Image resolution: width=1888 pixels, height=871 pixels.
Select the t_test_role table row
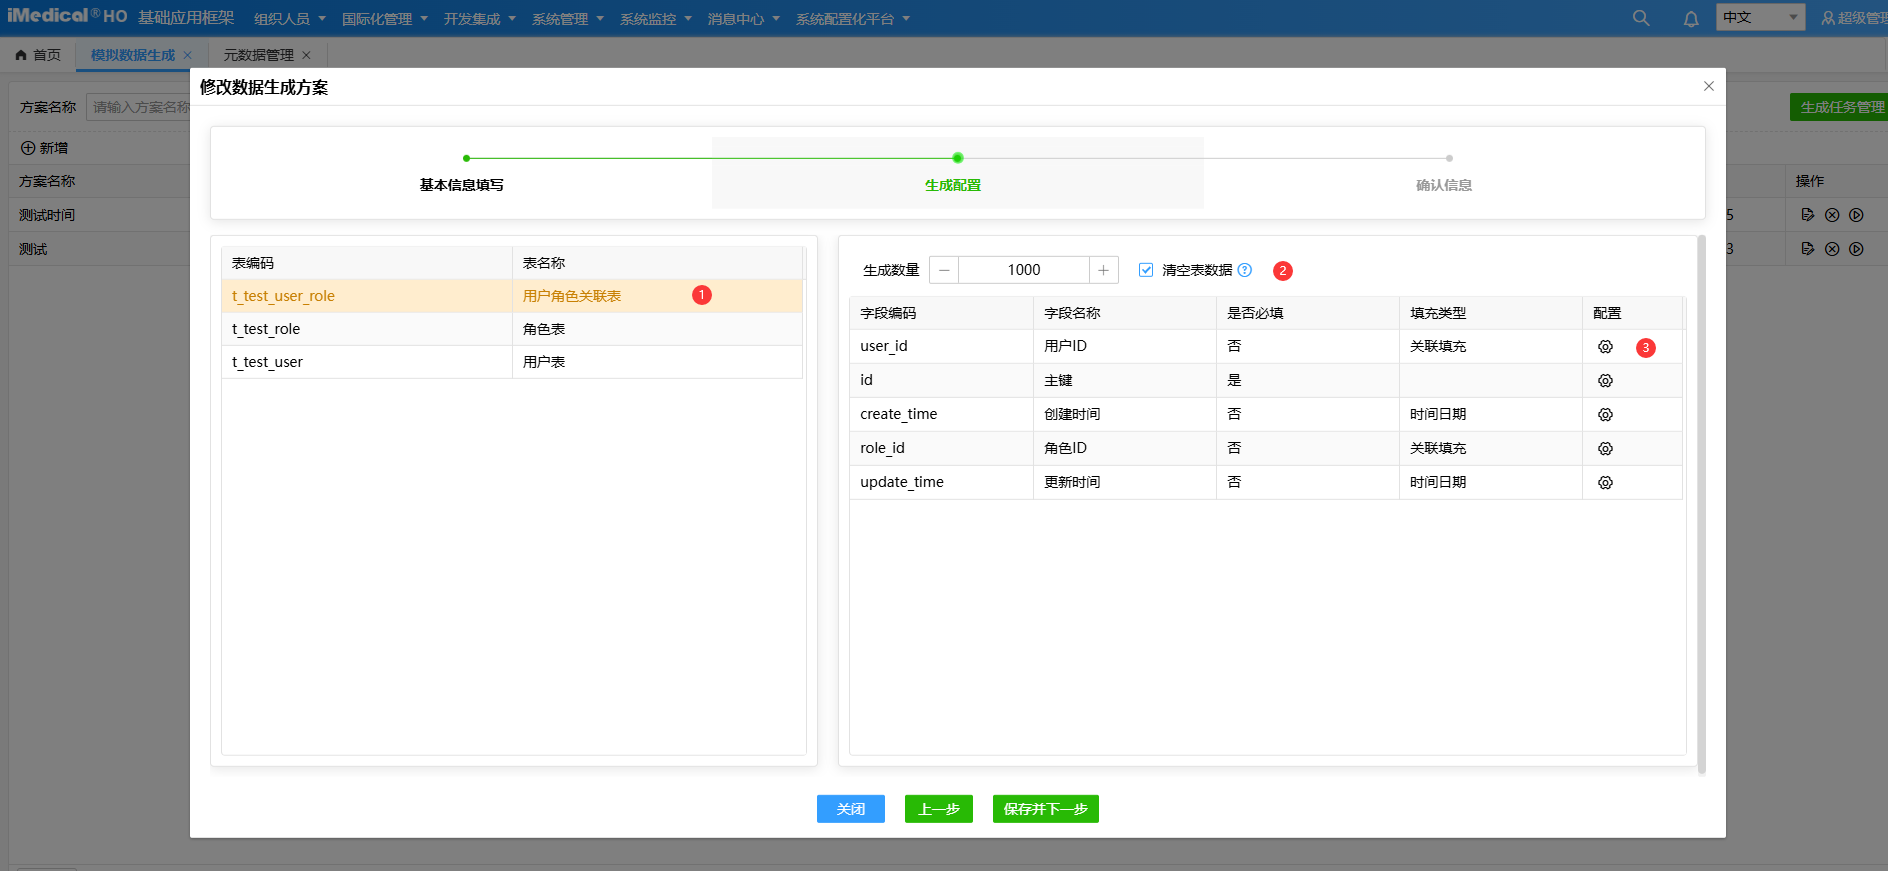click(x=511, y=329)
